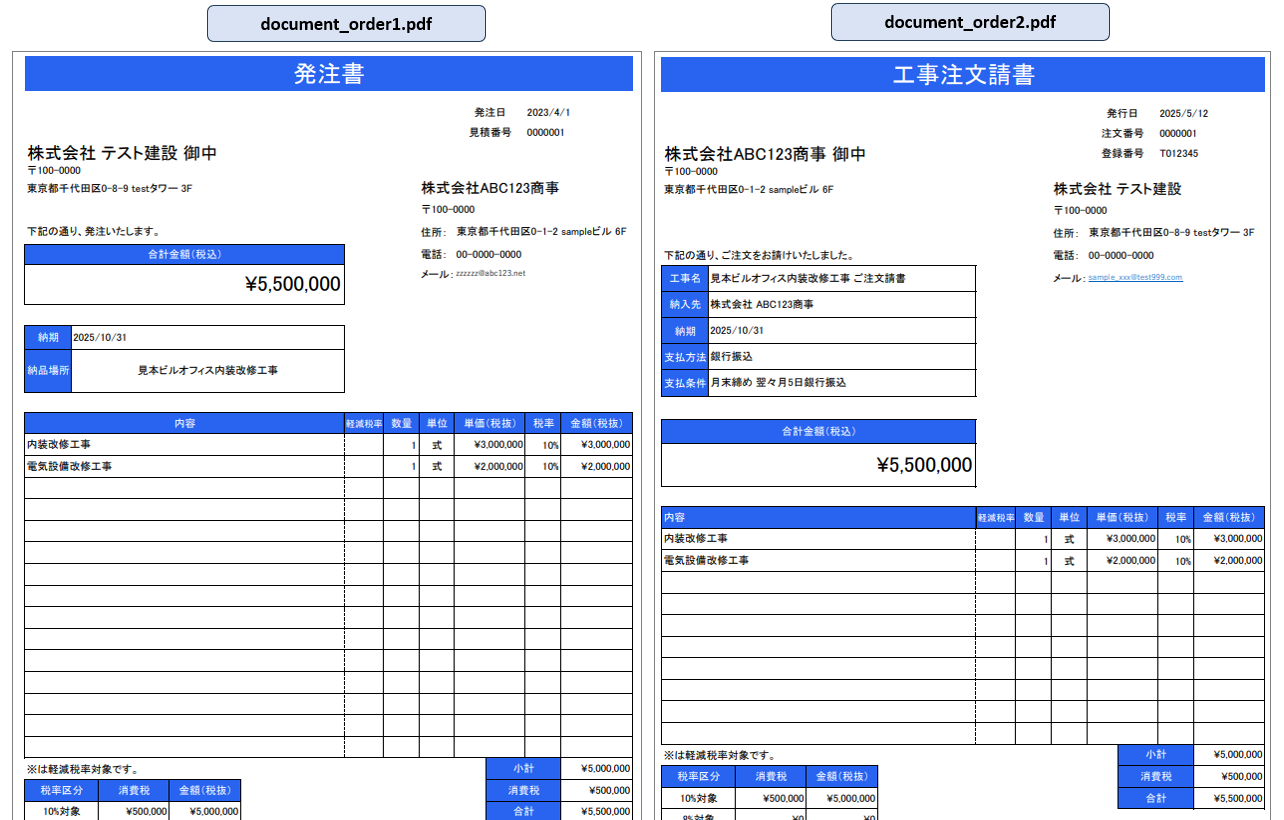
Task: Select large ¥5,500,000 total in order2
Action: (924, 465)
